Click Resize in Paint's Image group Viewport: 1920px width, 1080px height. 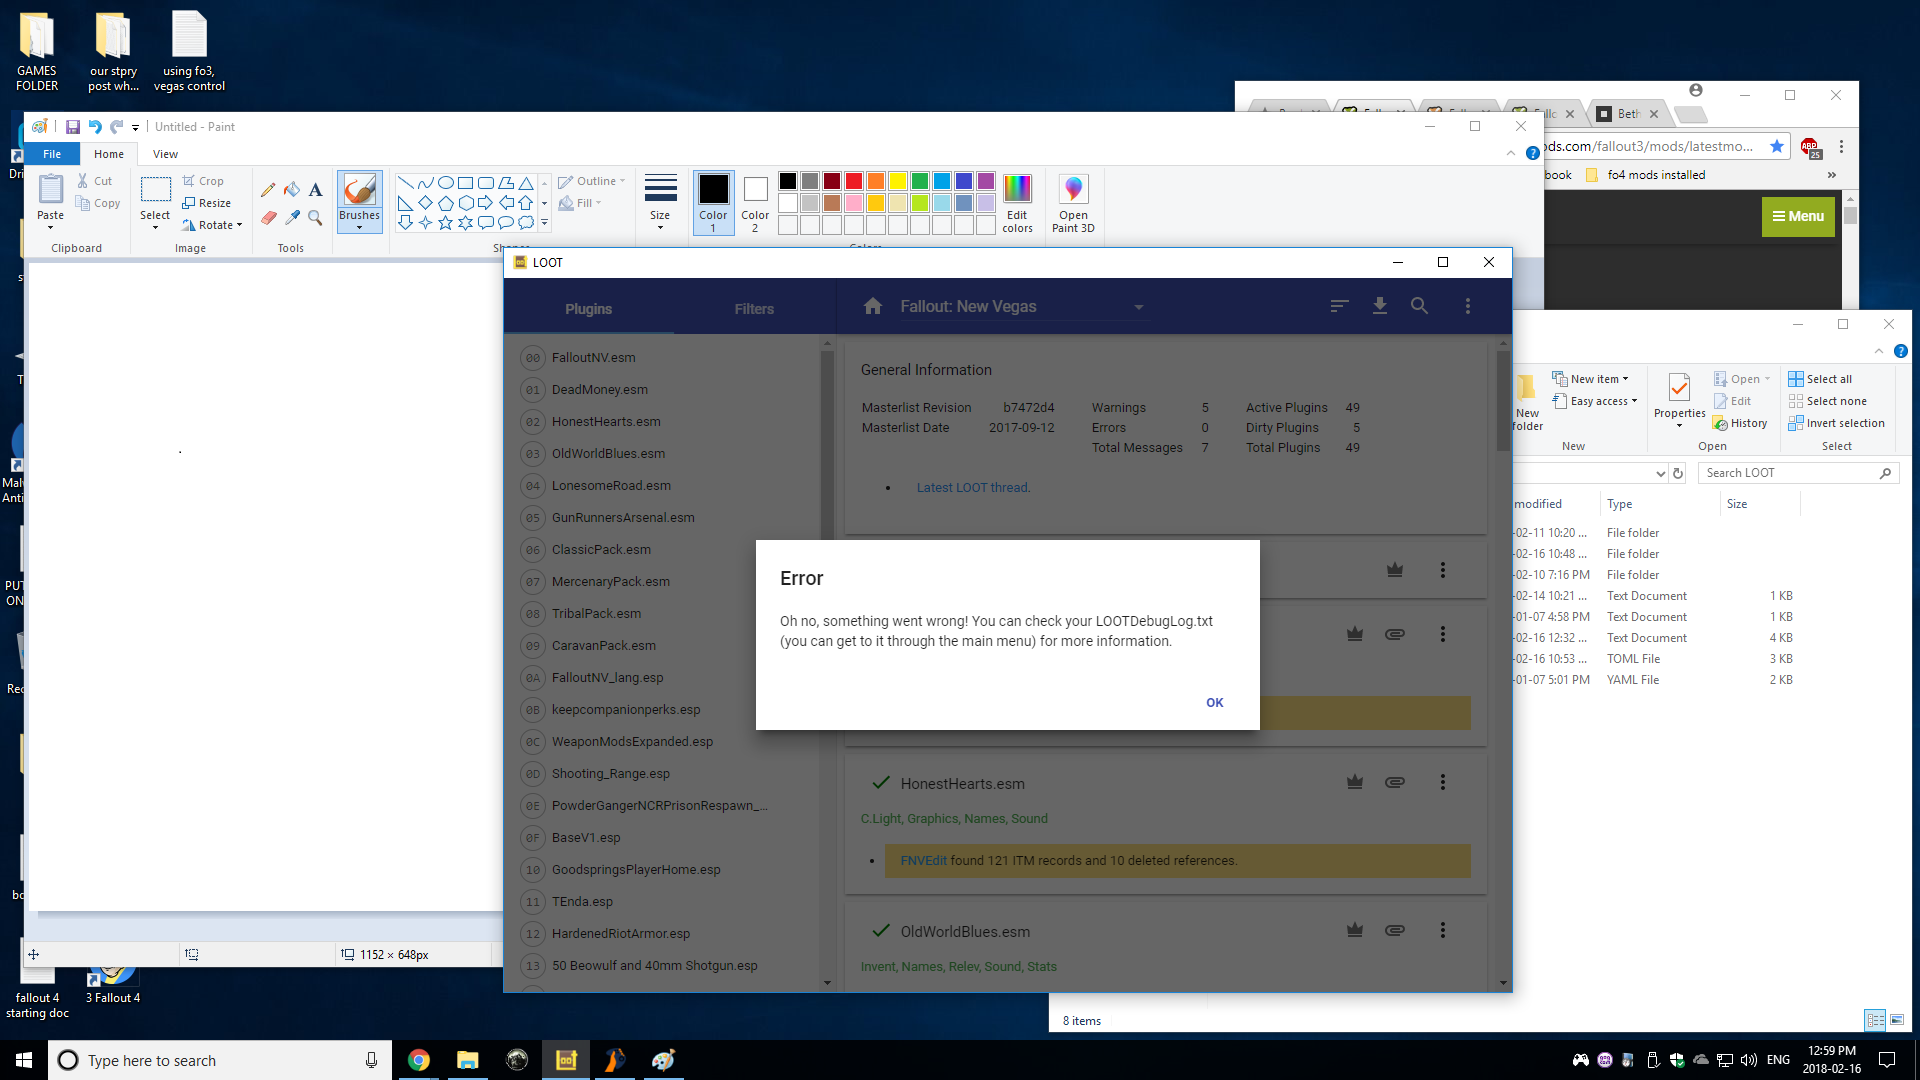click(207, 203)
